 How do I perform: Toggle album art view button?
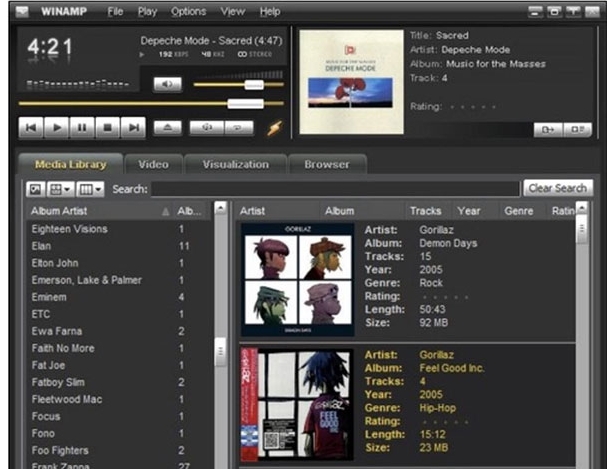click(36, 190)
